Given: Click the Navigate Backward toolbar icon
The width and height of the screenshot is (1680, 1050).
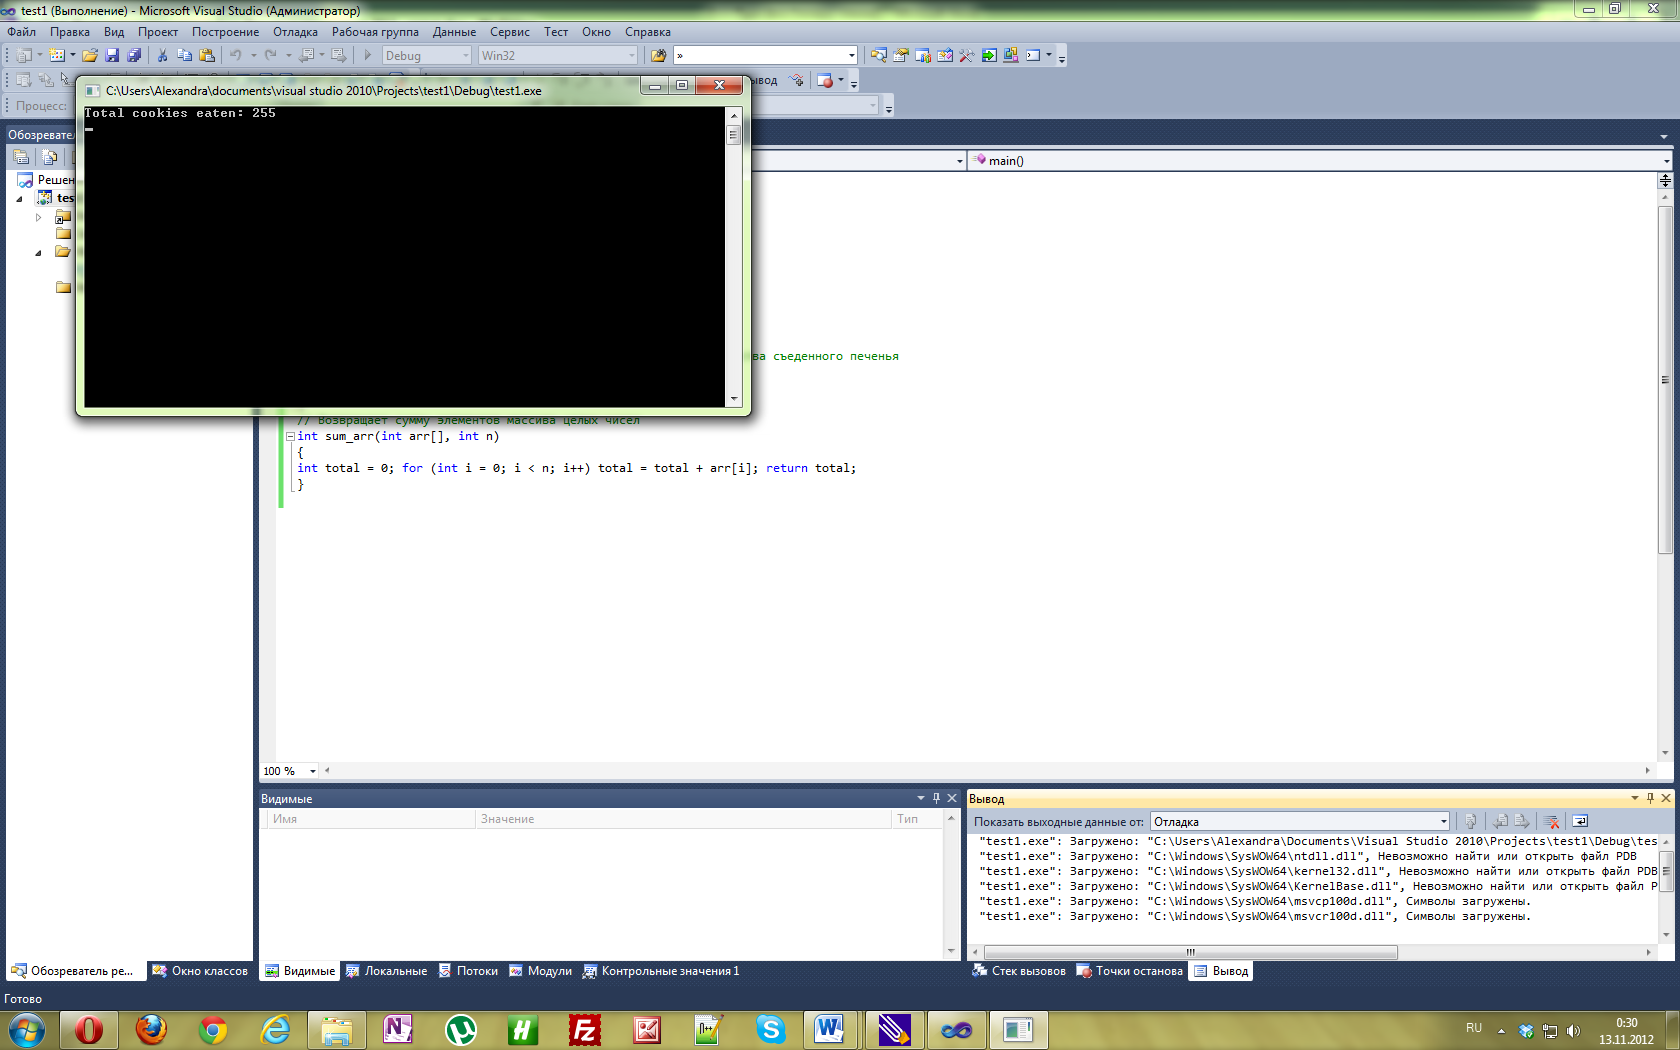Looking at the screenshot, I should pos(306,56).
